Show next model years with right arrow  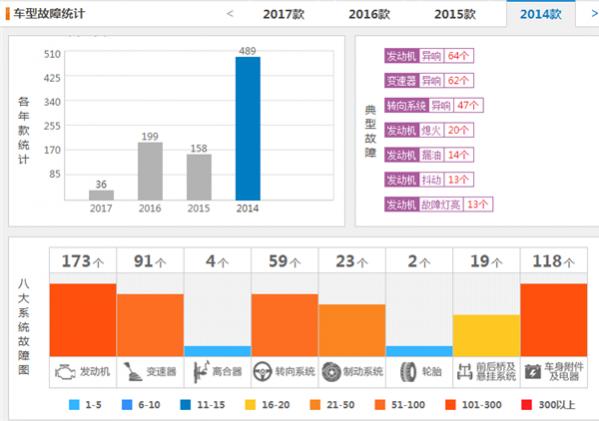(594, 14)
